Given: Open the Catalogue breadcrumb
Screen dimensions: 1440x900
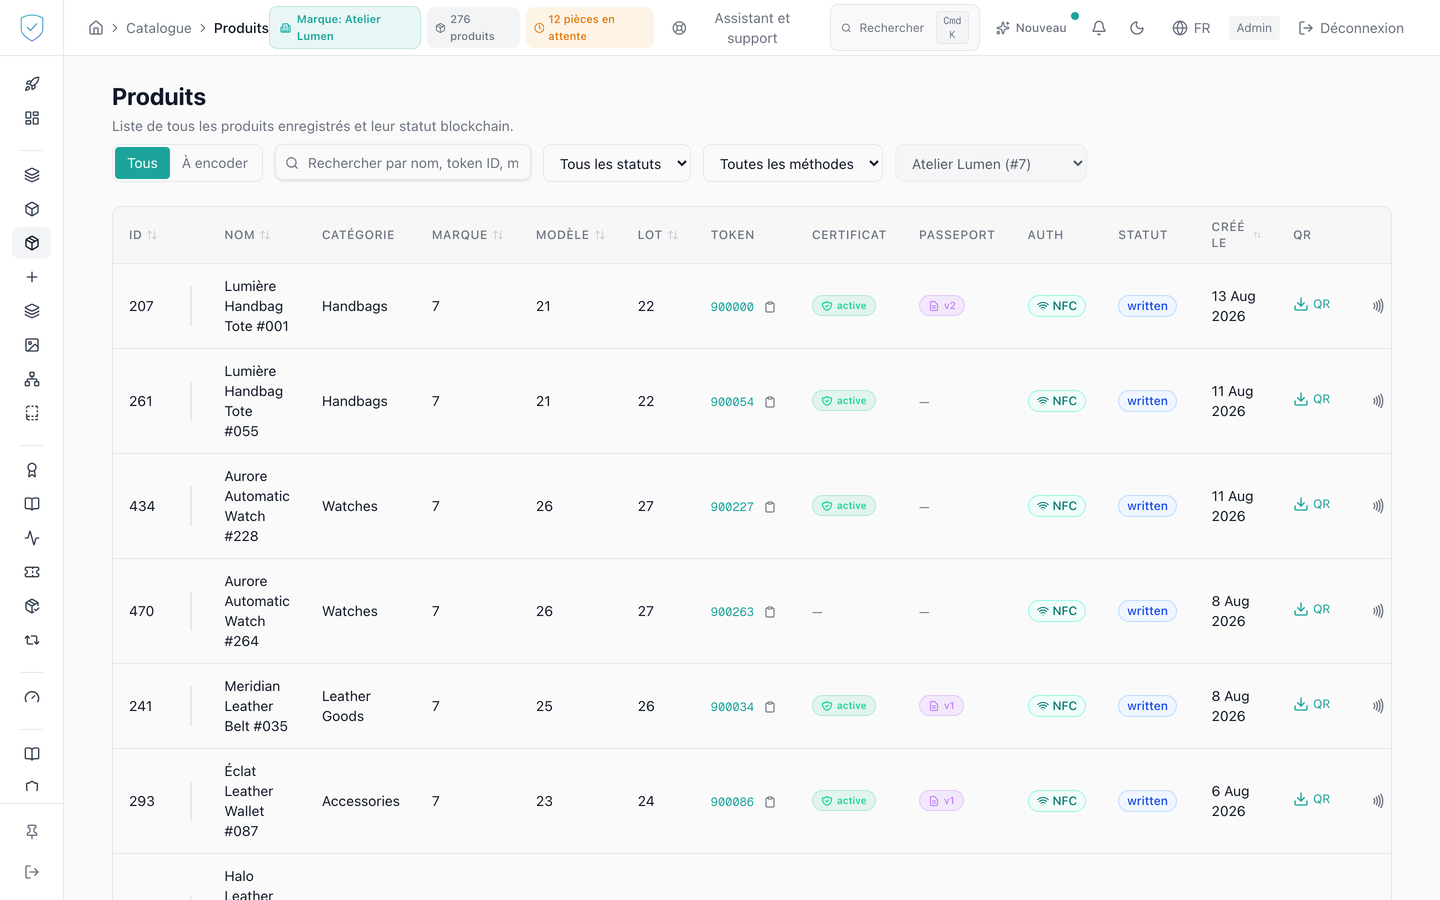Looking at the screenshot, I should (x=159, y=28).
